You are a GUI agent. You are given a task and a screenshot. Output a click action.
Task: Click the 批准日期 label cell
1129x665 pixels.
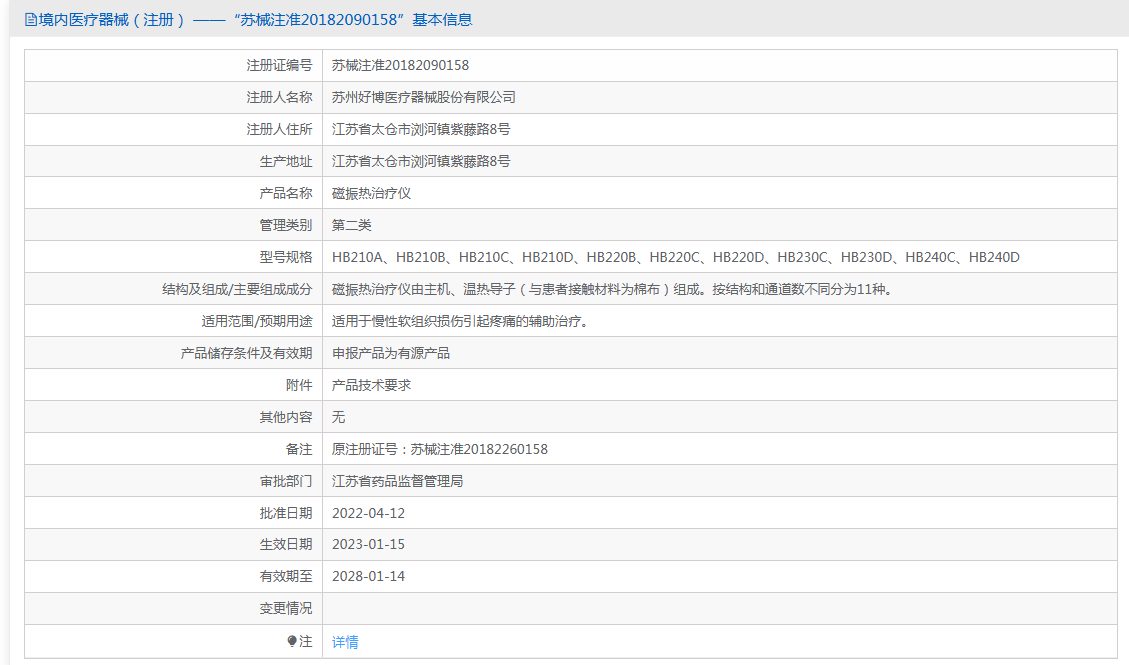click(174, 513)
